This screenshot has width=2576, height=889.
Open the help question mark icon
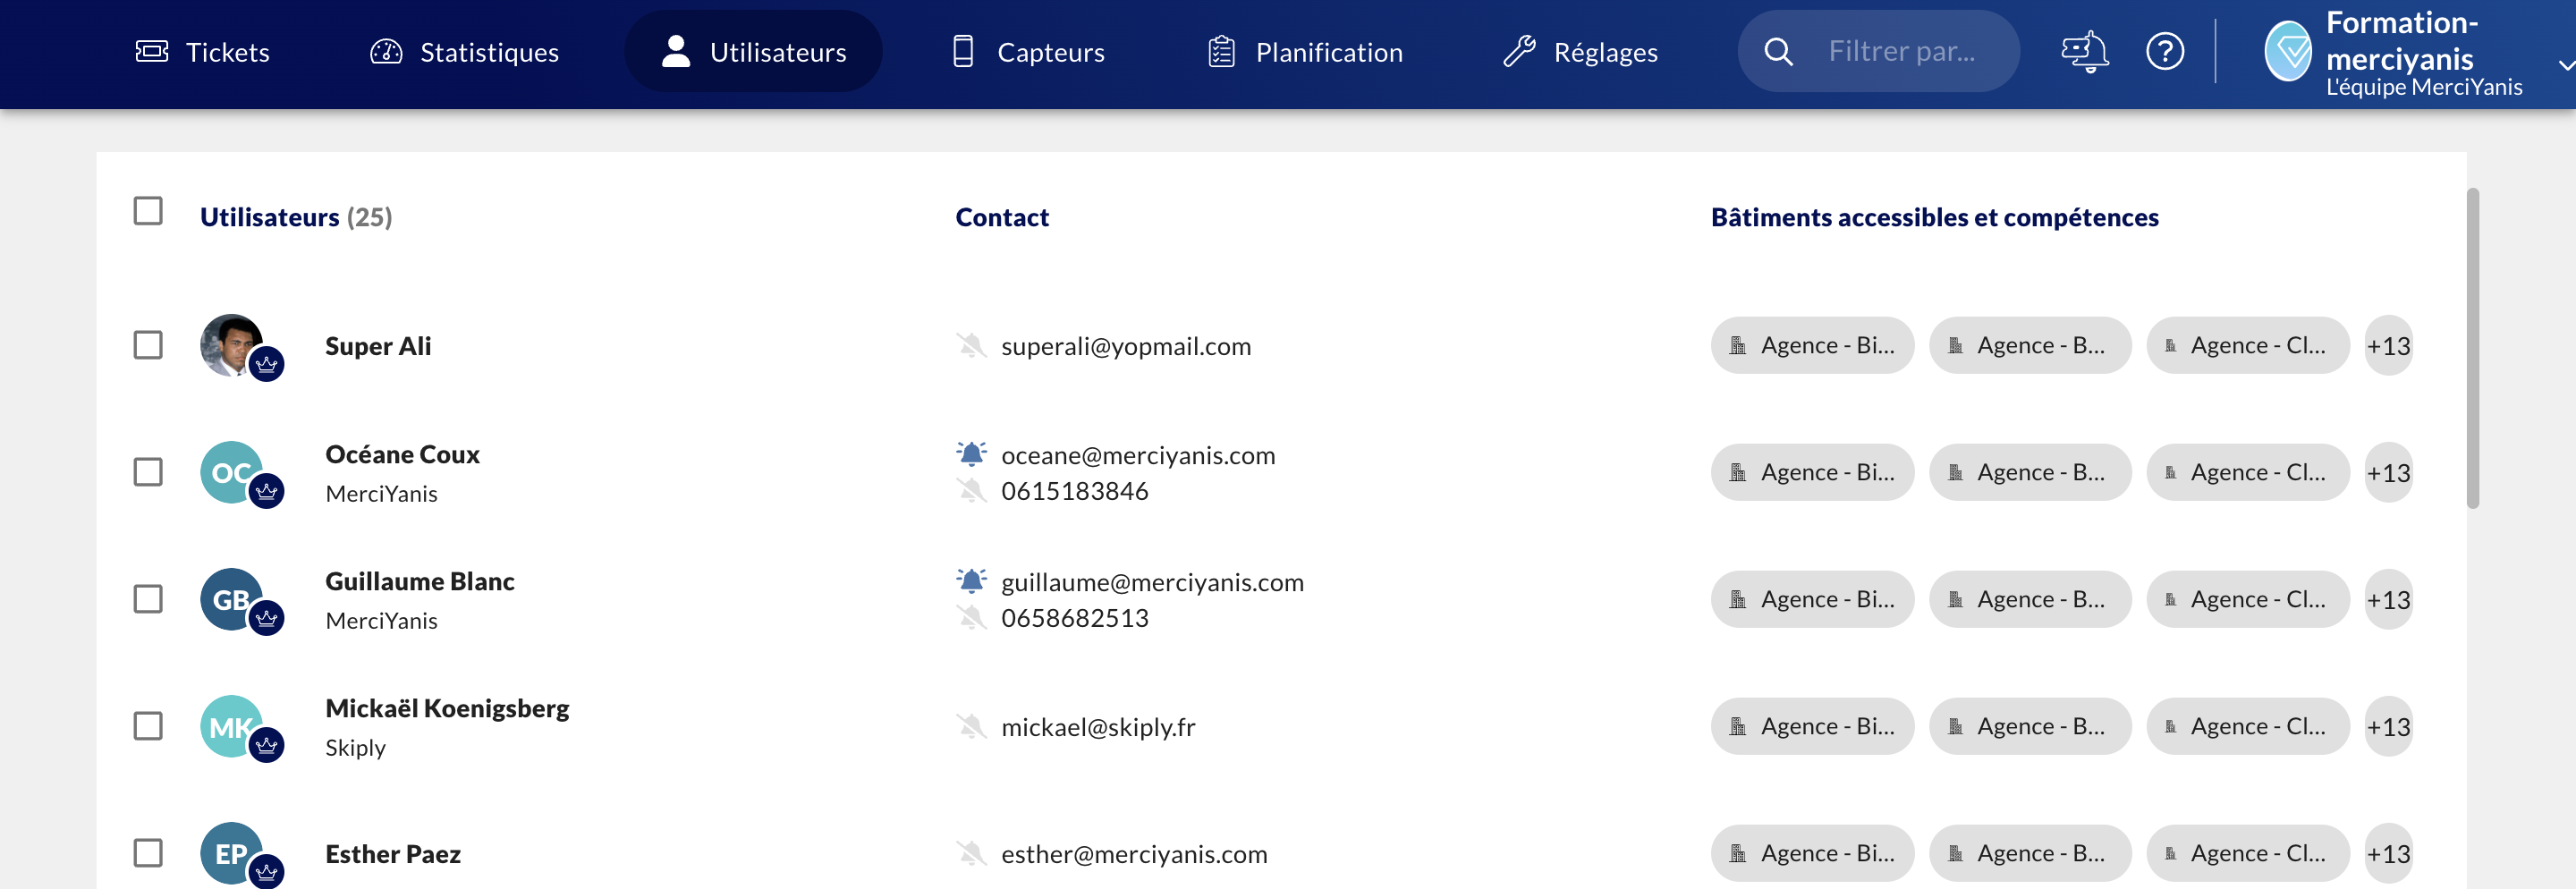tap(2164, 51)
